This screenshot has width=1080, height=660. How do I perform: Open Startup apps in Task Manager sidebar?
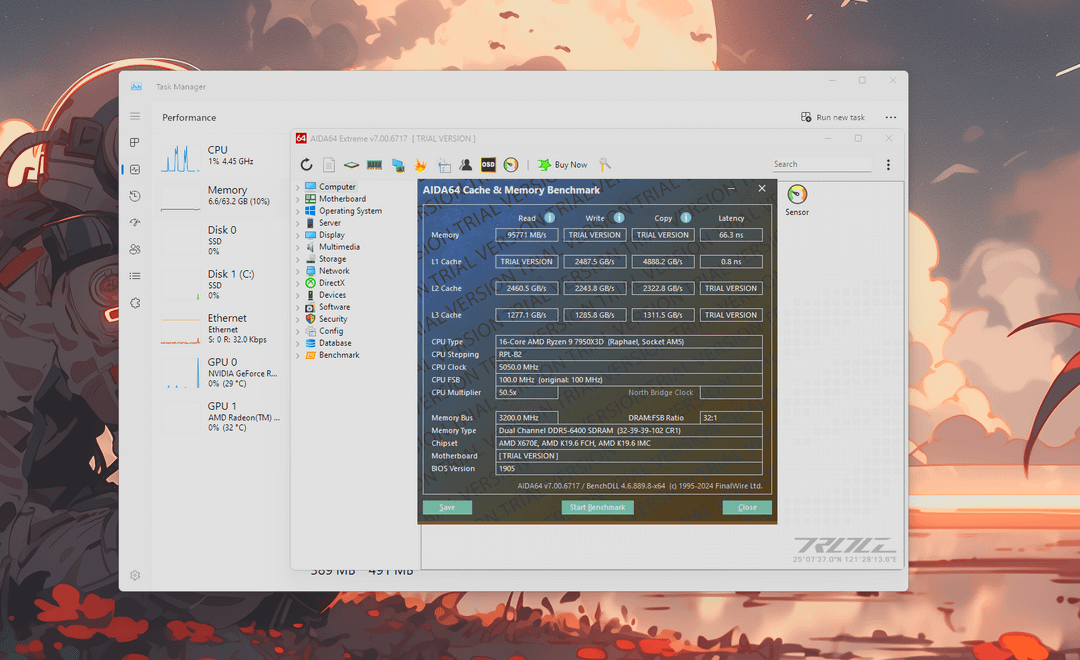[x=135, y=223]
